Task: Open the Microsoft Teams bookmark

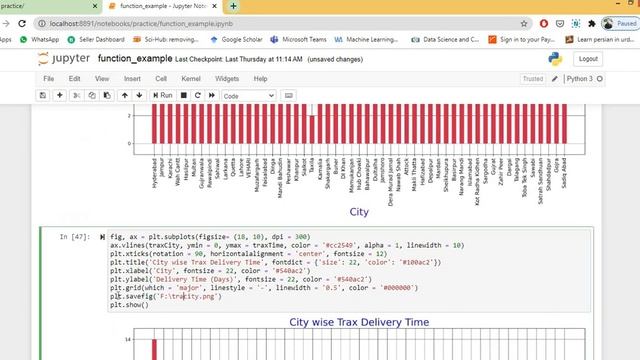Action: pyautogui.click(x=298, y=40)
